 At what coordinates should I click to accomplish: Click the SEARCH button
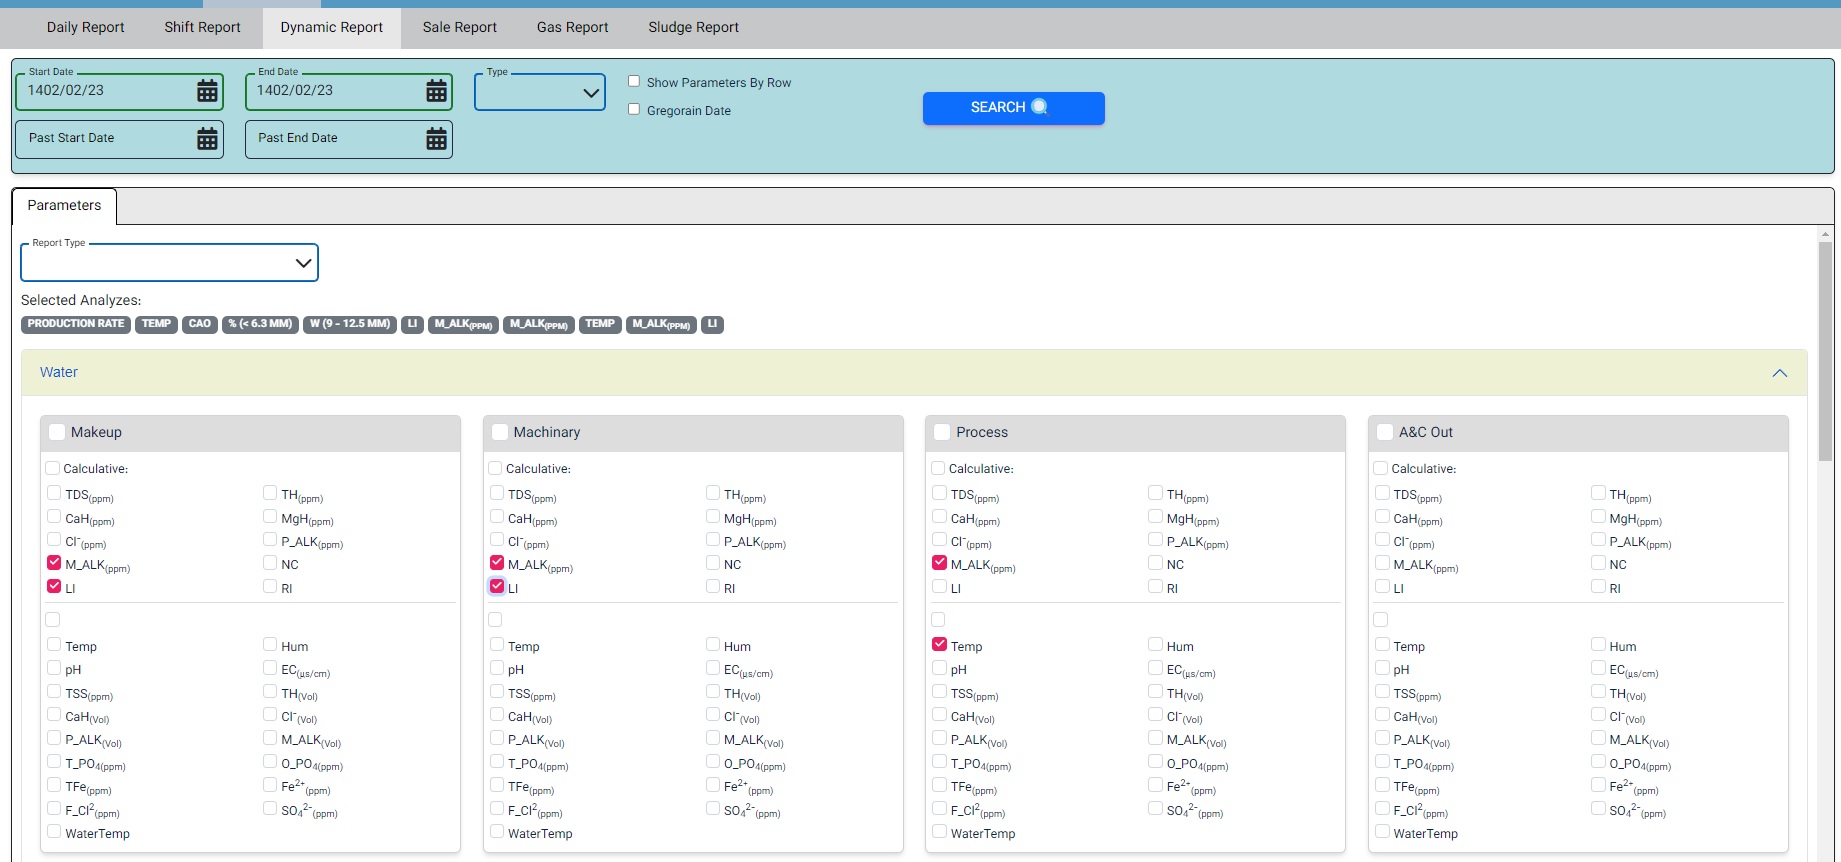coord(1013,108)
